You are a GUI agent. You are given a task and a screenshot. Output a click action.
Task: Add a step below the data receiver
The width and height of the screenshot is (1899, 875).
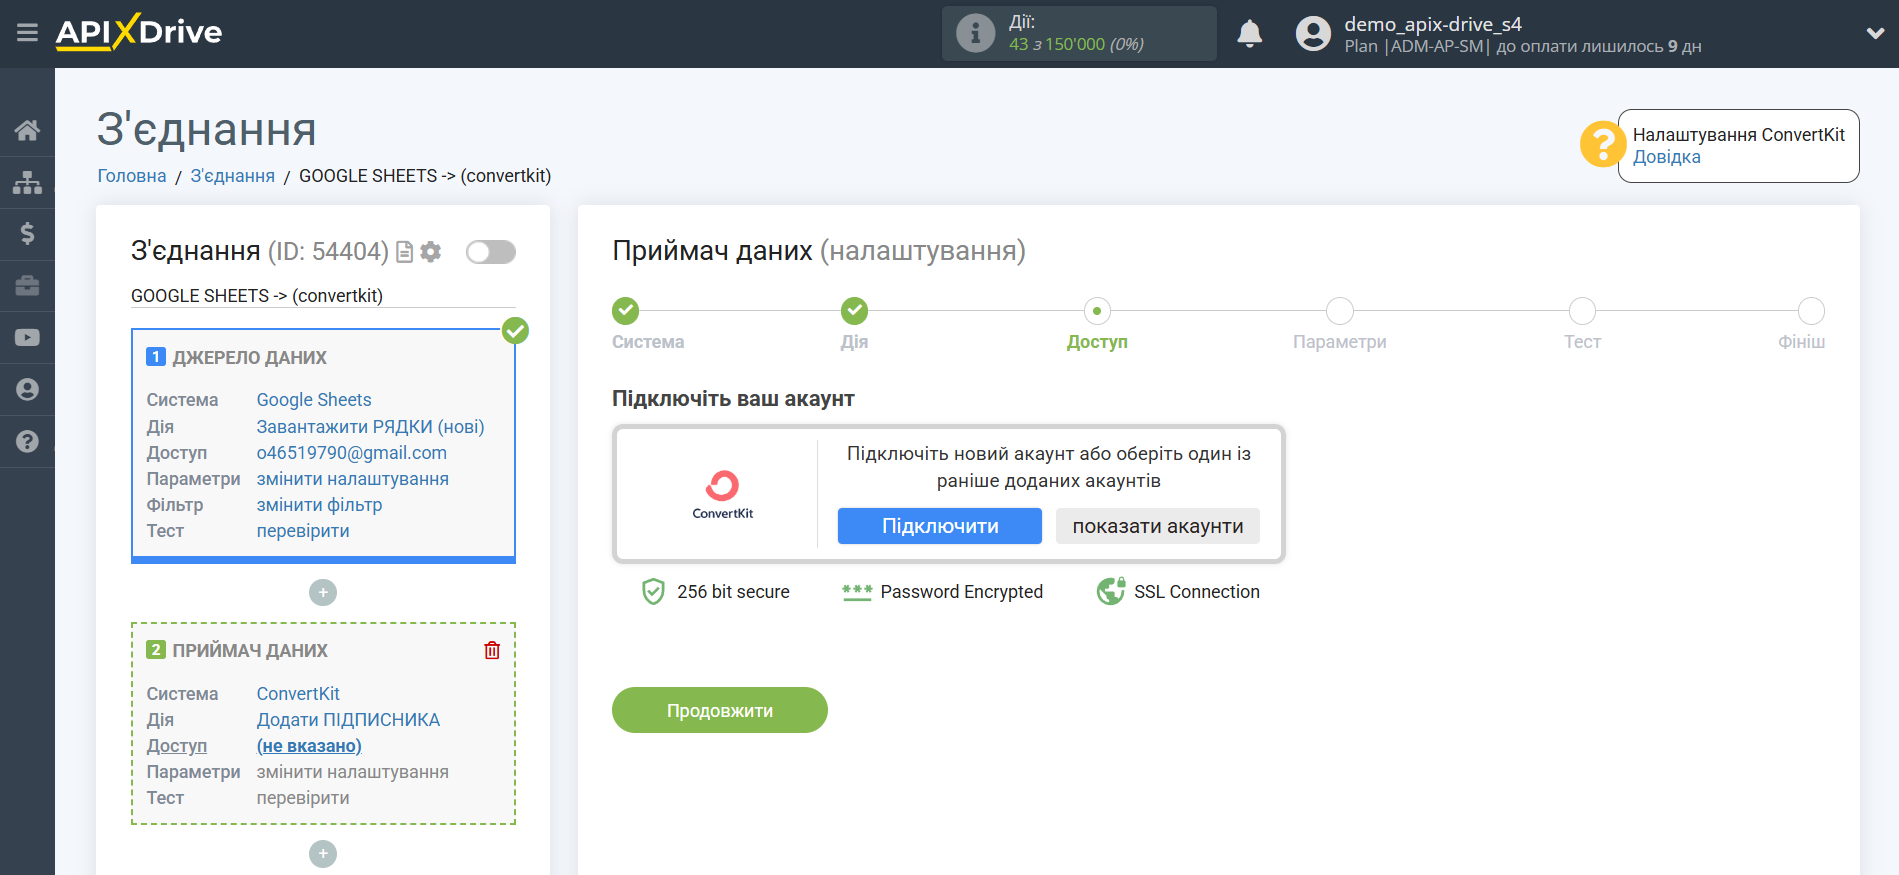tap(323, 854)
